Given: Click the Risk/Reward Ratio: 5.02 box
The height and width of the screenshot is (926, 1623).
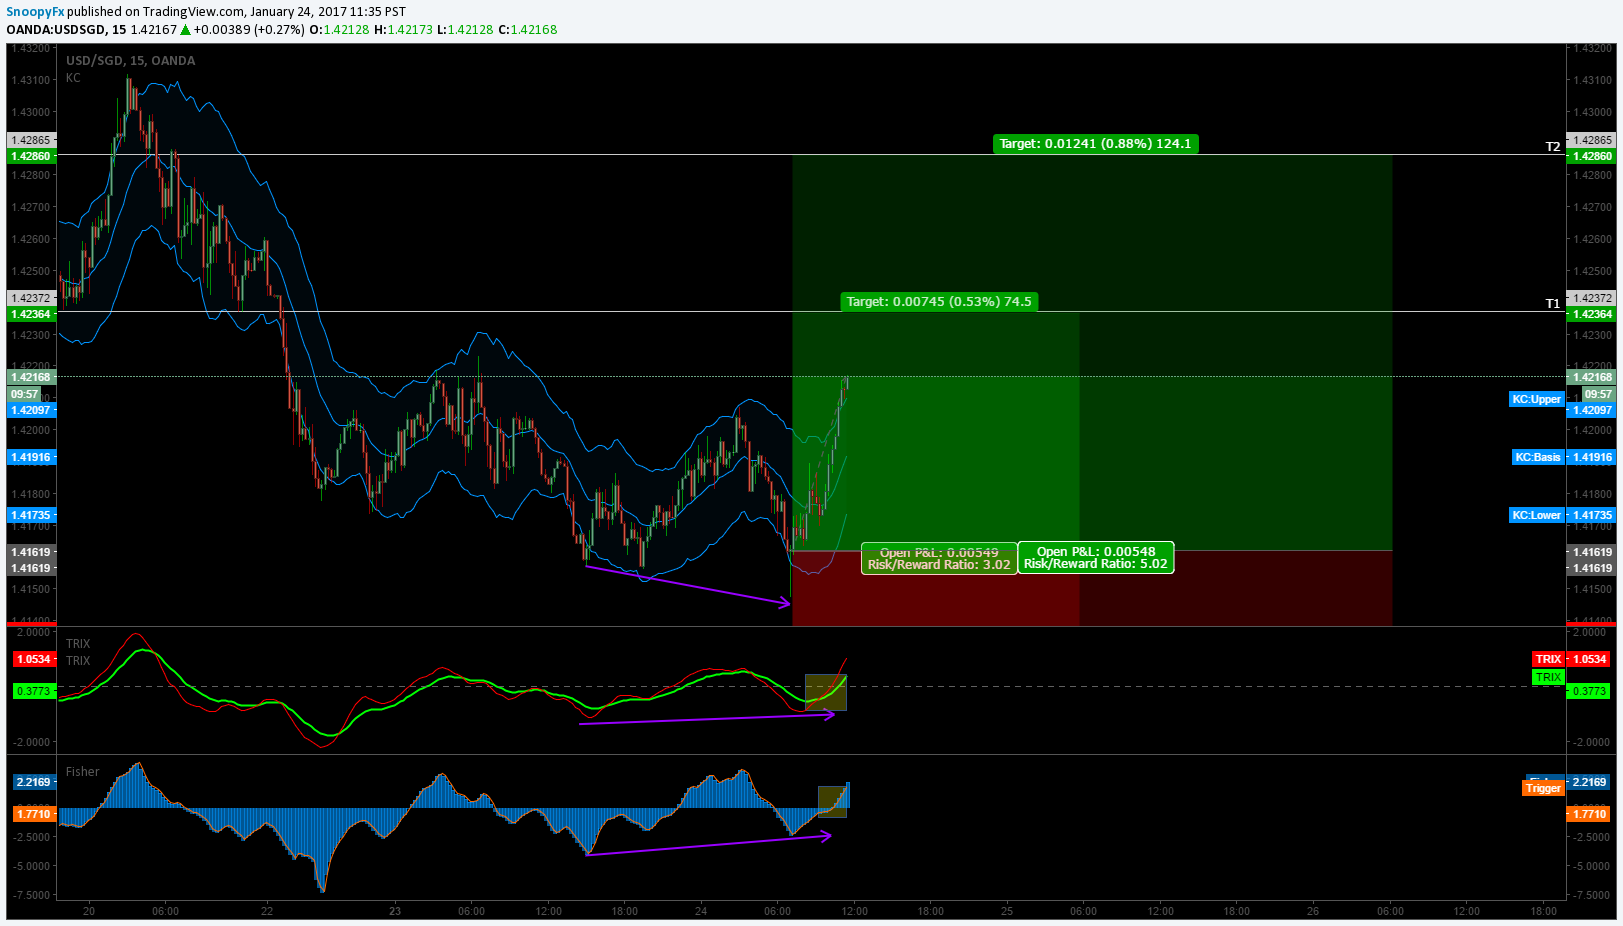Looking at the screenshot, I should pyautogui.click(x=1096, y=558).
